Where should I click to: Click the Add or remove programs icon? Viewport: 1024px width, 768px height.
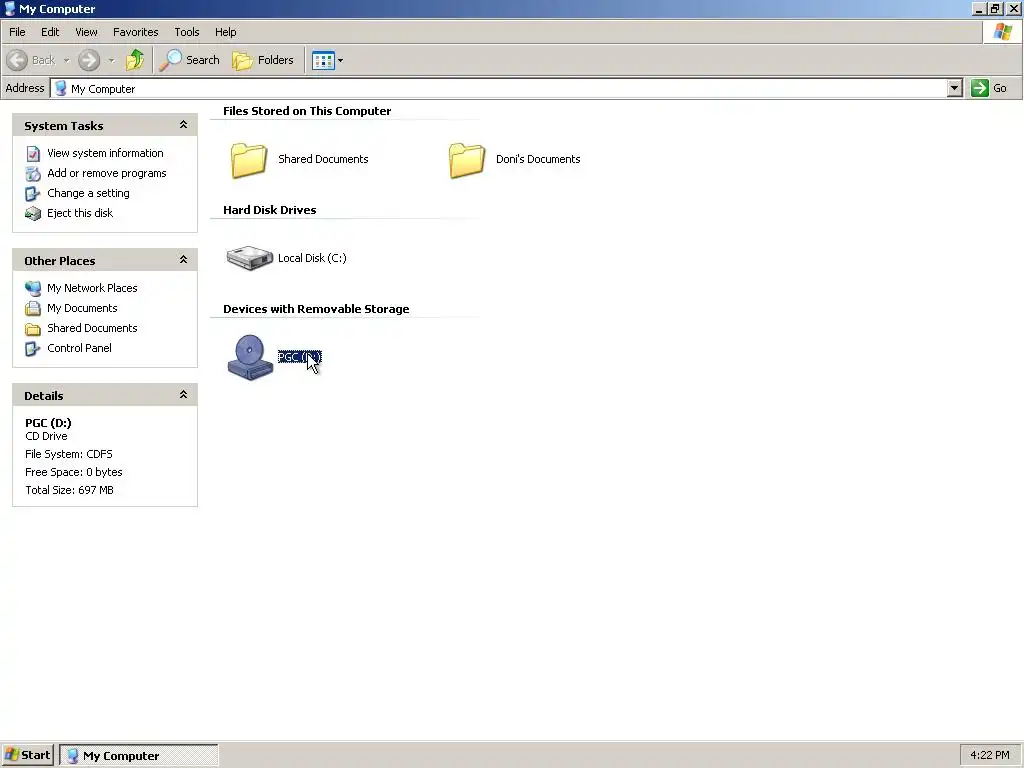tap(33, 174)
